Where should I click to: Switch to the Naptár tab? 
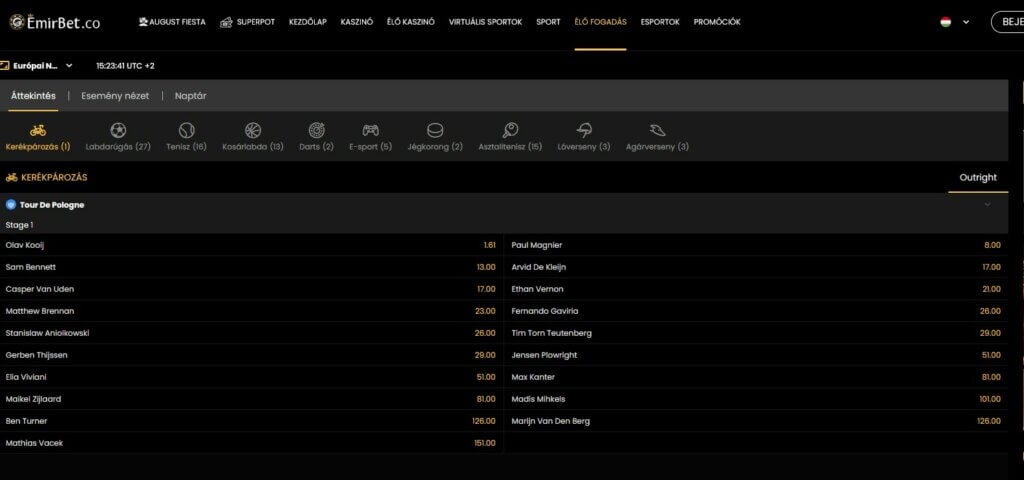pyautogui.click(x=191, y=96)
